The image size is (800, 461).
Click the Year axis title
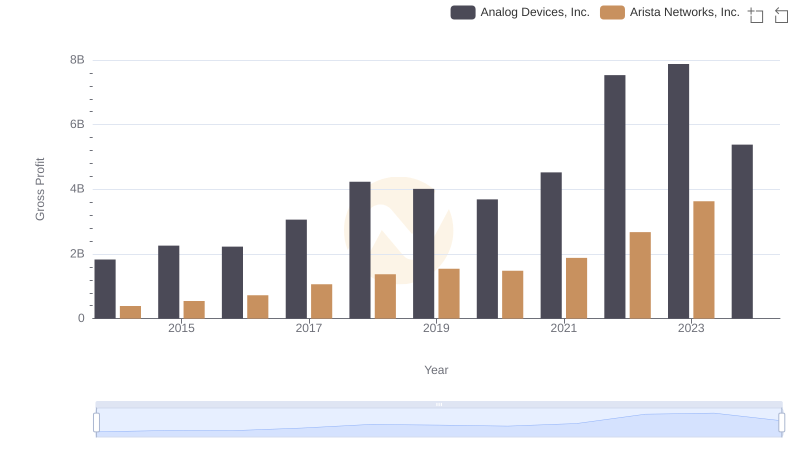(436, 370)
